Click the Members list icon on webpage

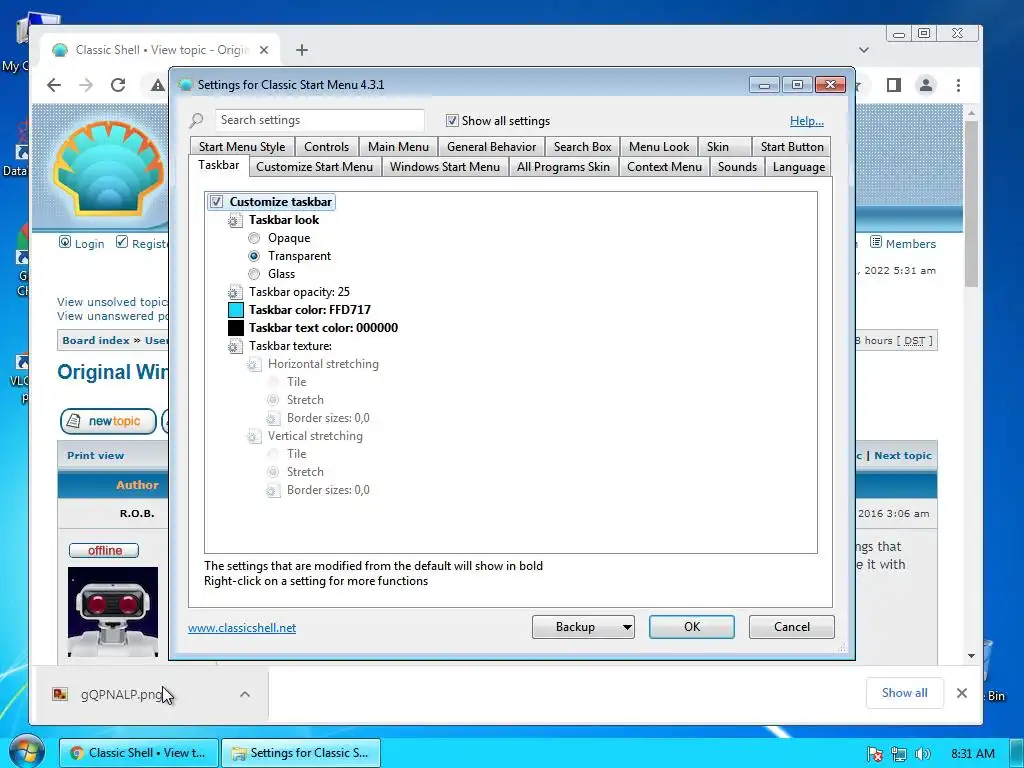click(876, 242)
